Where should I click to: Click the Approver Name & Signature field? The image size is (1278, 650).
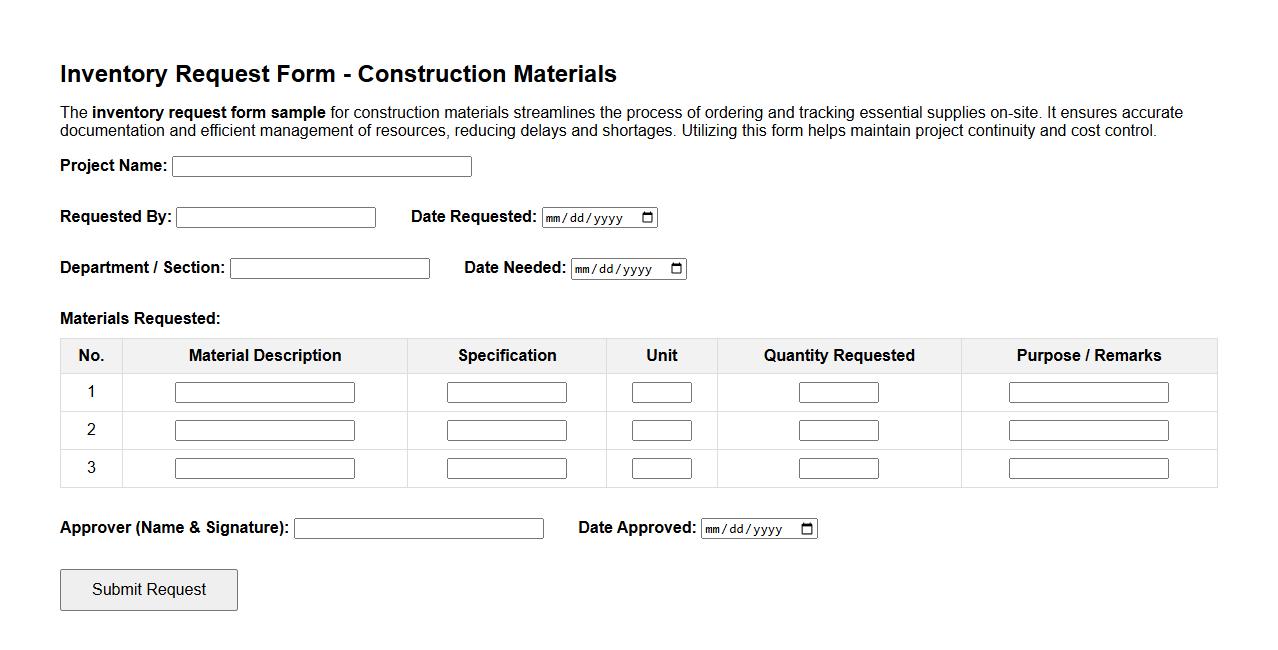[x=418, y=528]
